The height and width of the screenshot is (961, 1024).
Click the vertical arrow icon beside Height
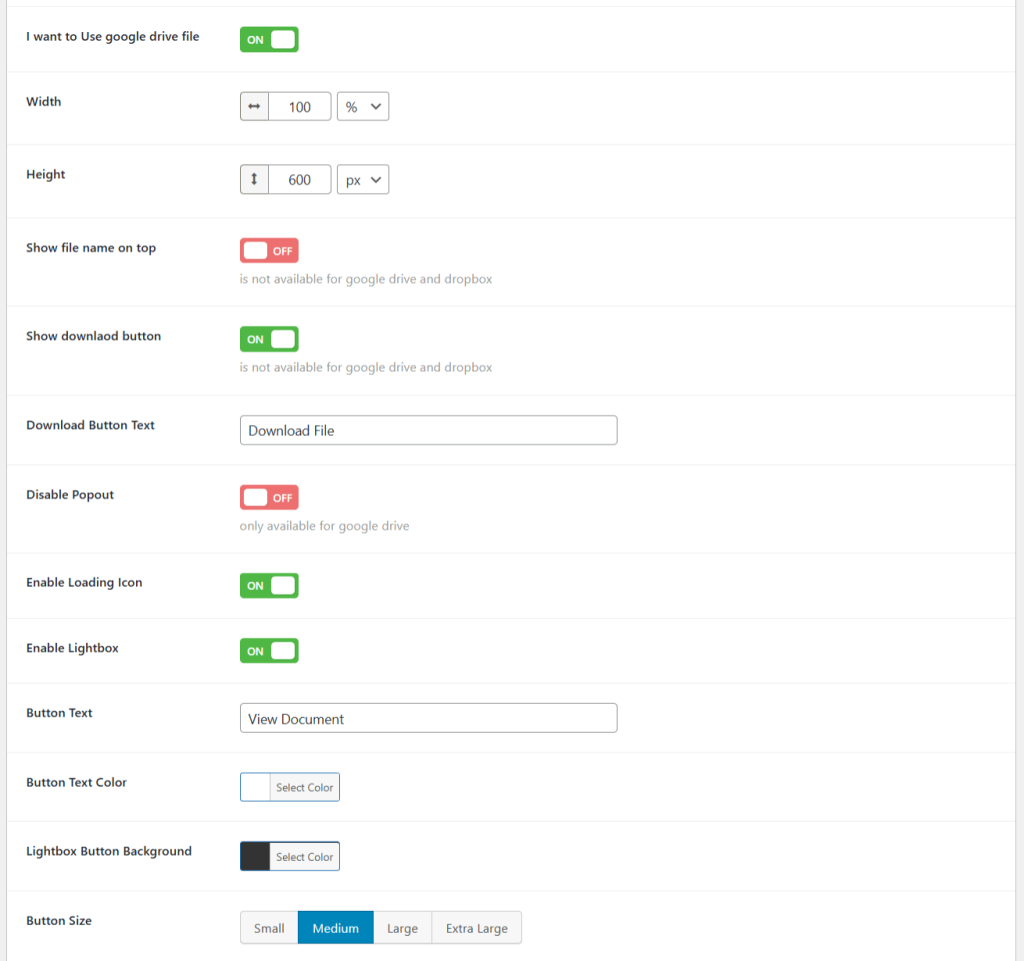[252, 179]
